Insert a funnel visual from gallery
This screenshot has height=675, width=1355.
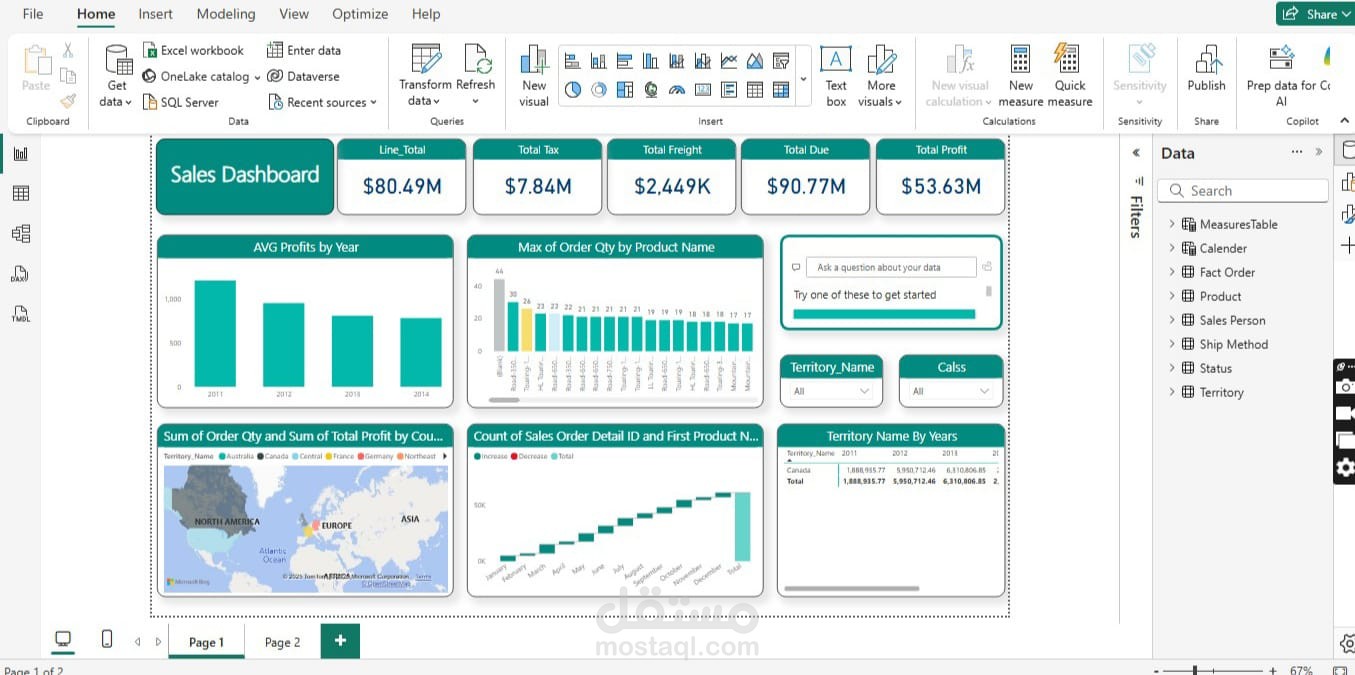click(781, 61)
